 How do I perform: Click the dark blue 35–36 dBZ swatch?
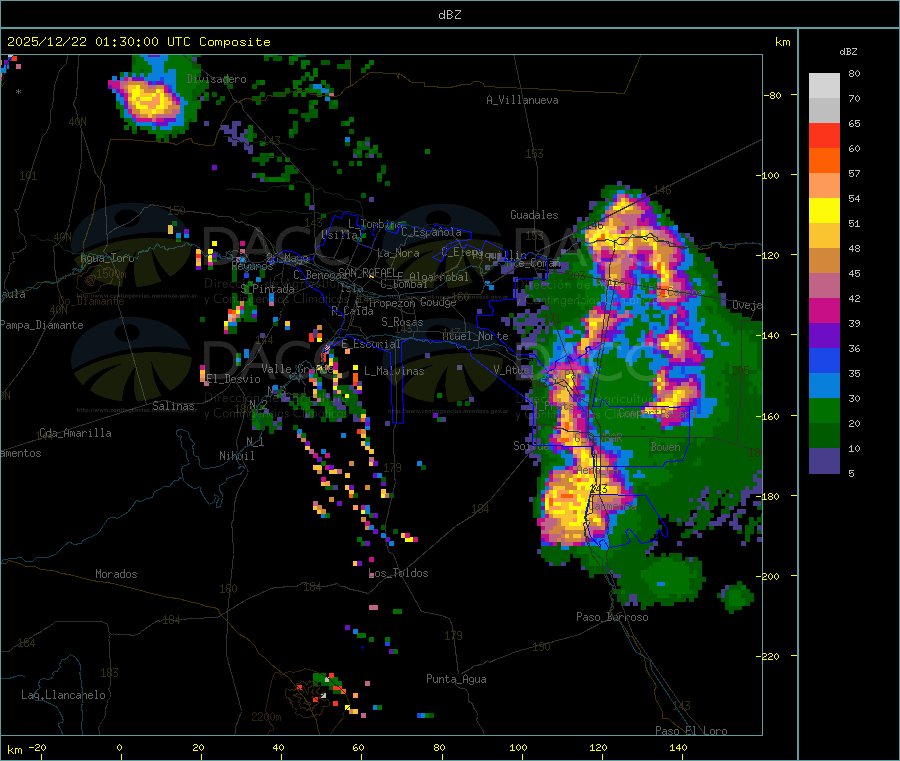(824, 360)
